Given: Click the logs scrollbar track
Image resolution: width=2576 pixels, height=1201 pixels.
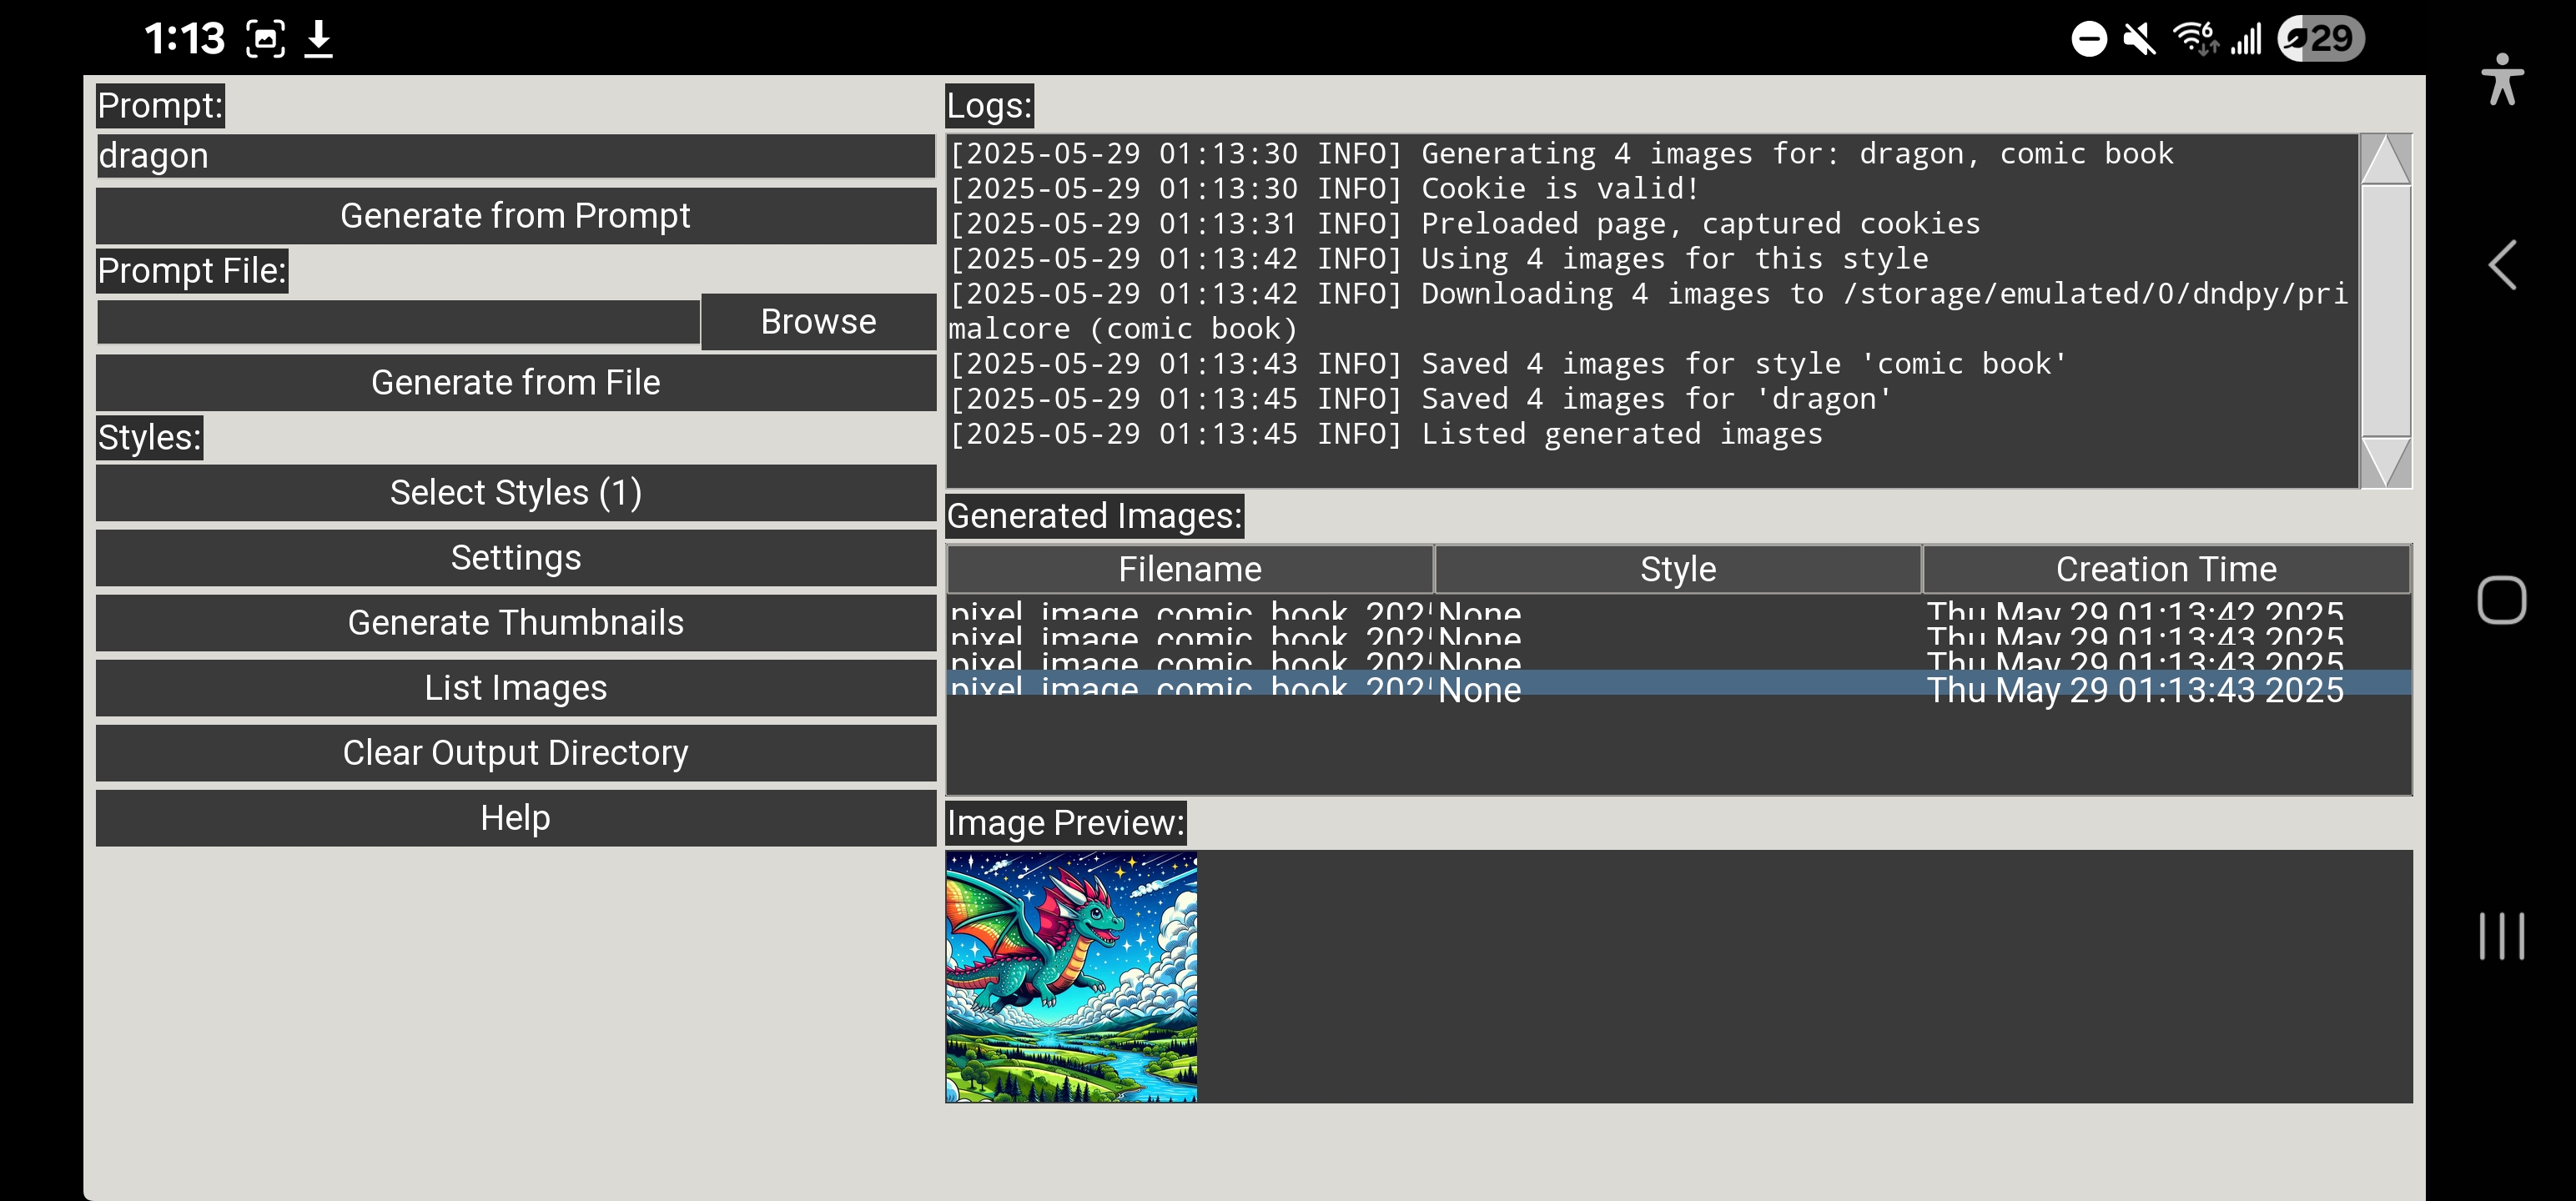Looking at the screenshot, I should click(2385, 310).
